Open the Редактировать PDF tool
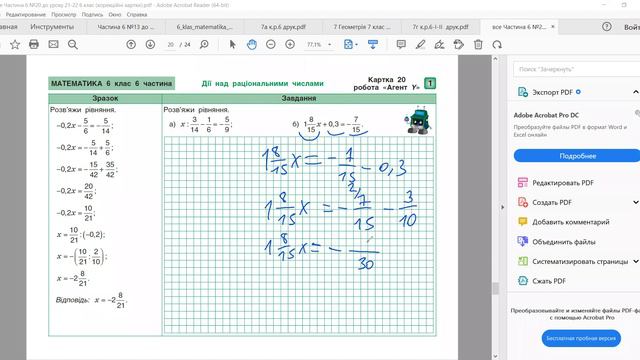 [563, 183]
